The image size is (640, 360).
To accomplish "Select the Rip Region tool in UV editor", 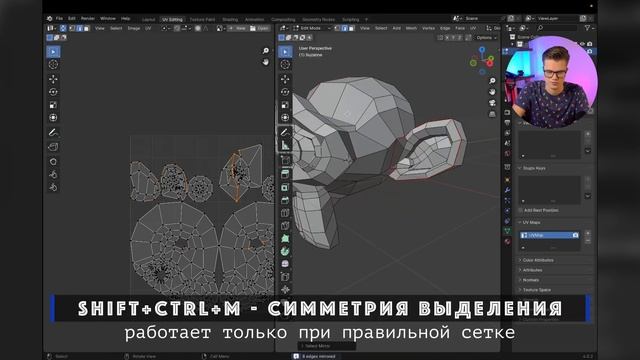I will [x=53, y=147].
